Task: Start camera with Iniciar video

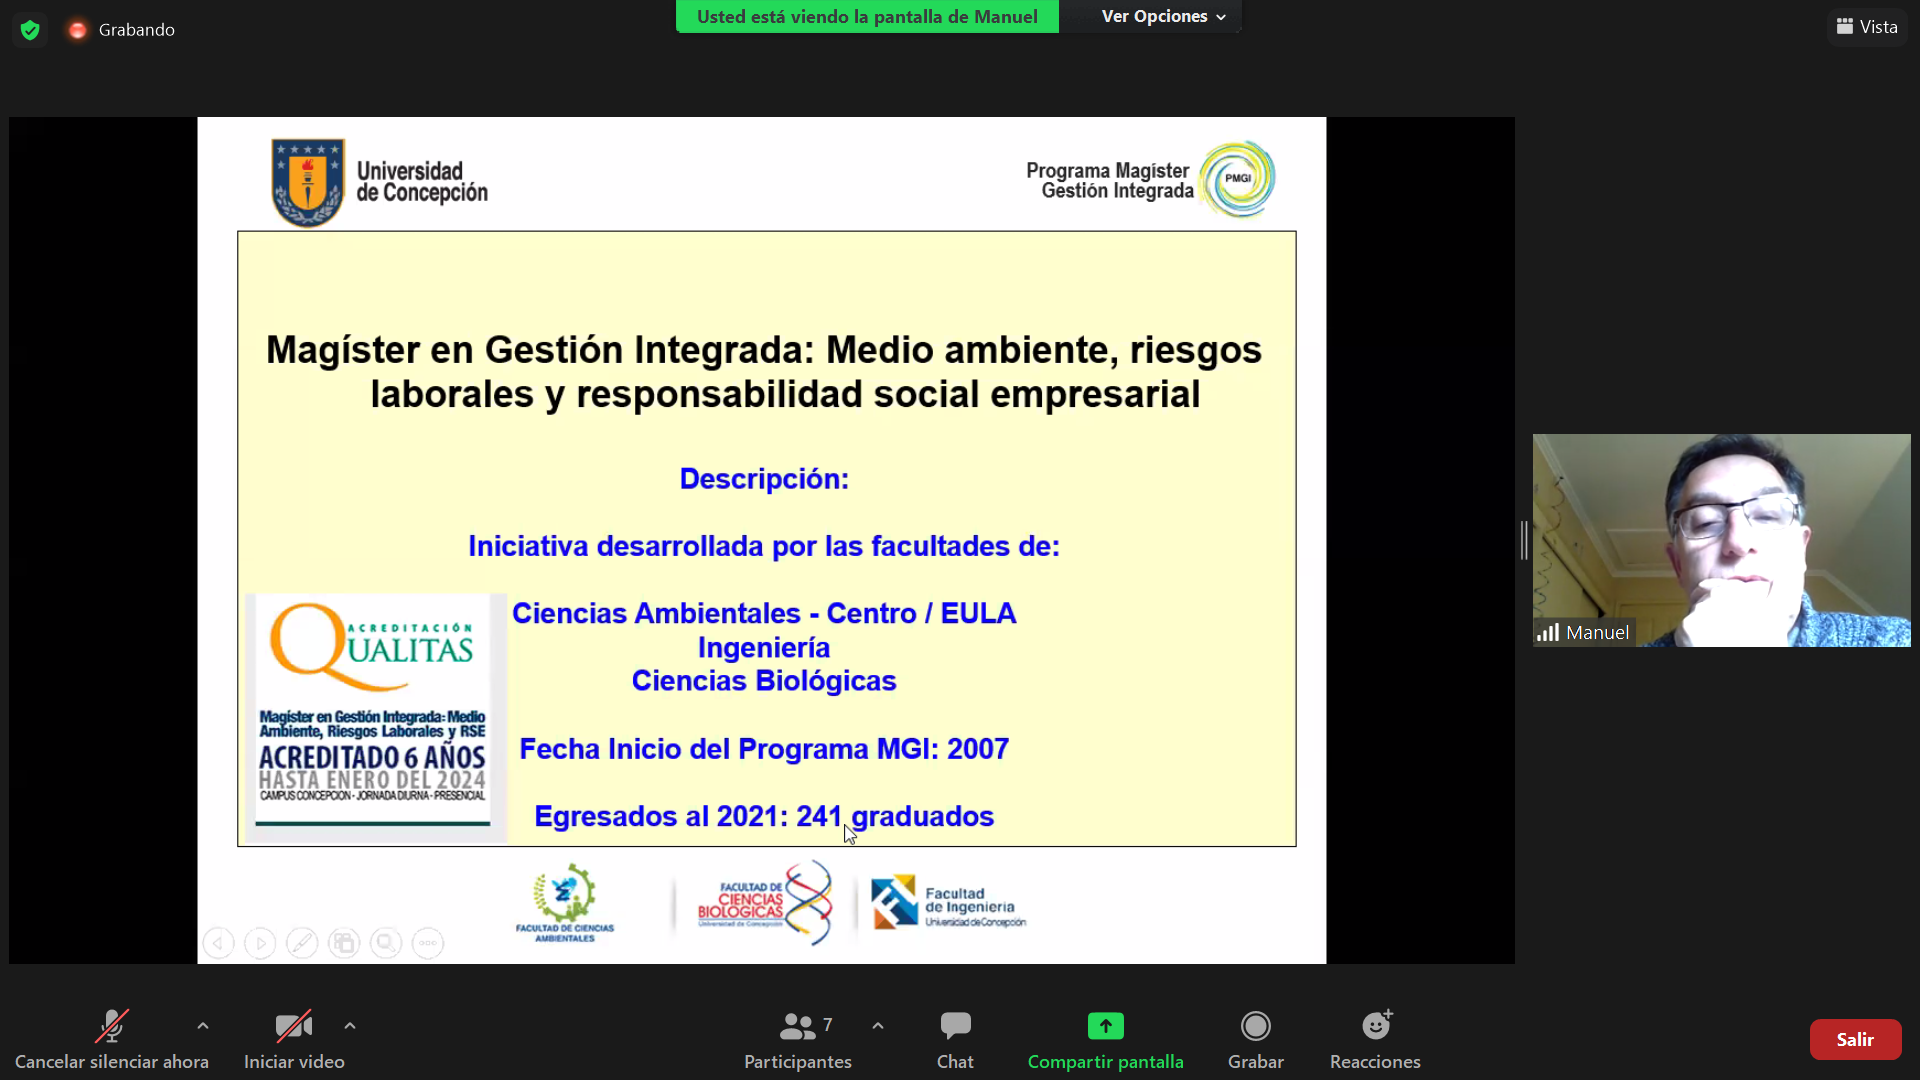Action: pyautogui.click(x=294, y=1040)
